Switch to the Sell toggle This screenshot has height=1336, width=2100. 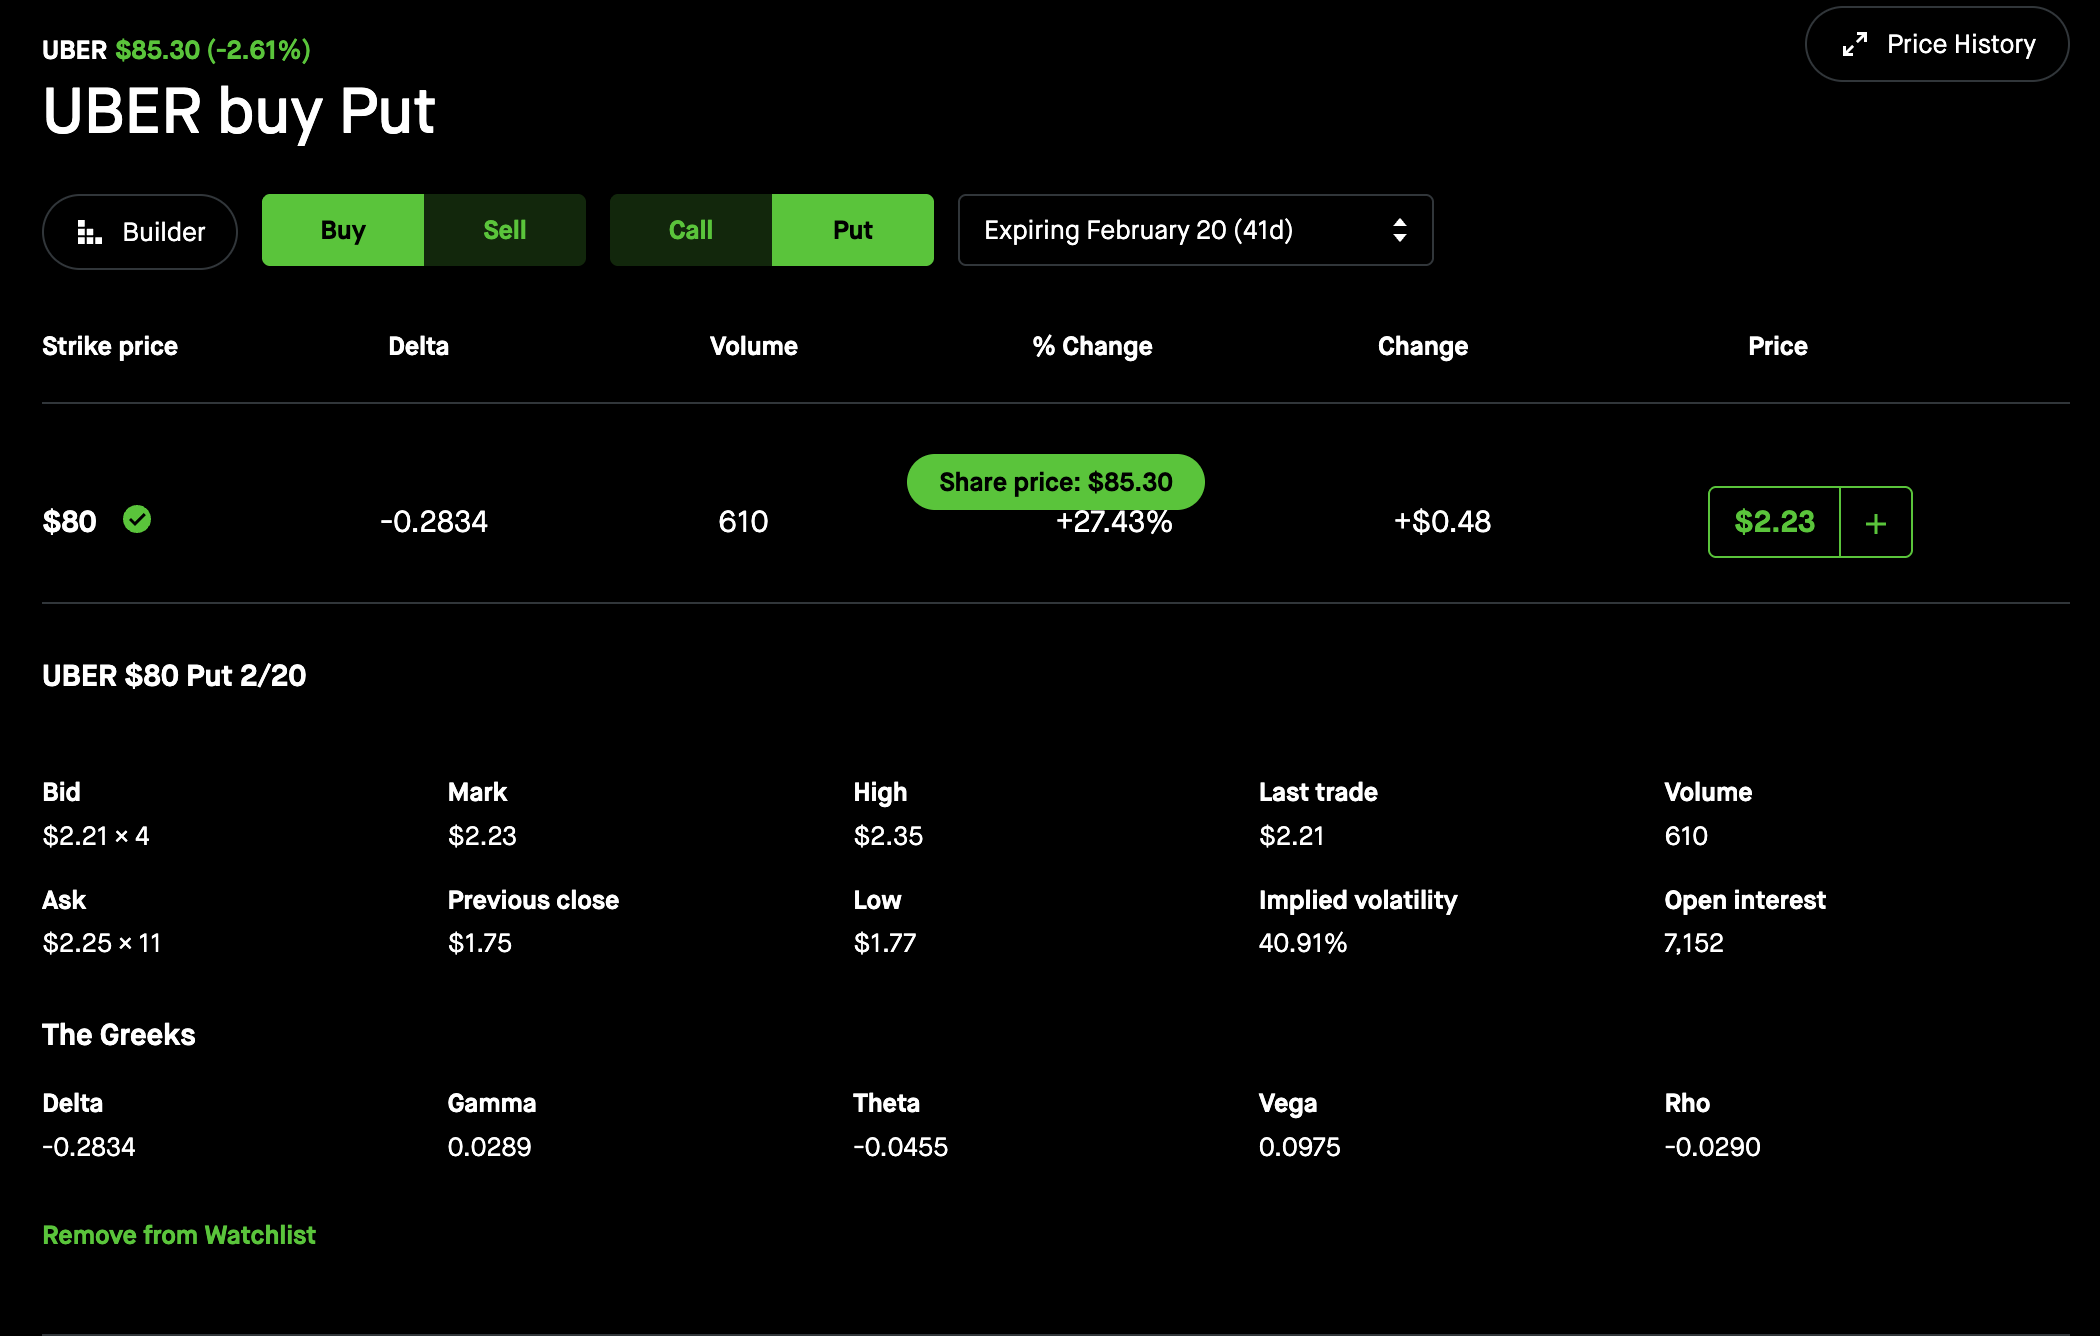[504, 231]
